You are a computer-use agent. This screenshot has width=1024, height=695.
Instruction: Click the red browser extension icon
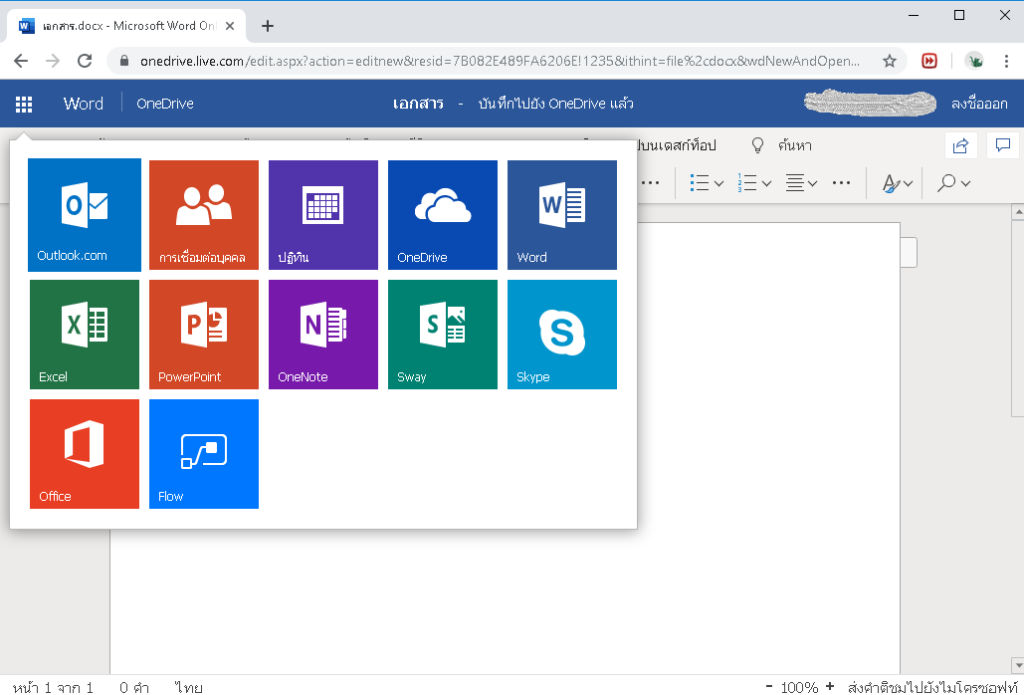pyautogui.click(x=929, y=61)
